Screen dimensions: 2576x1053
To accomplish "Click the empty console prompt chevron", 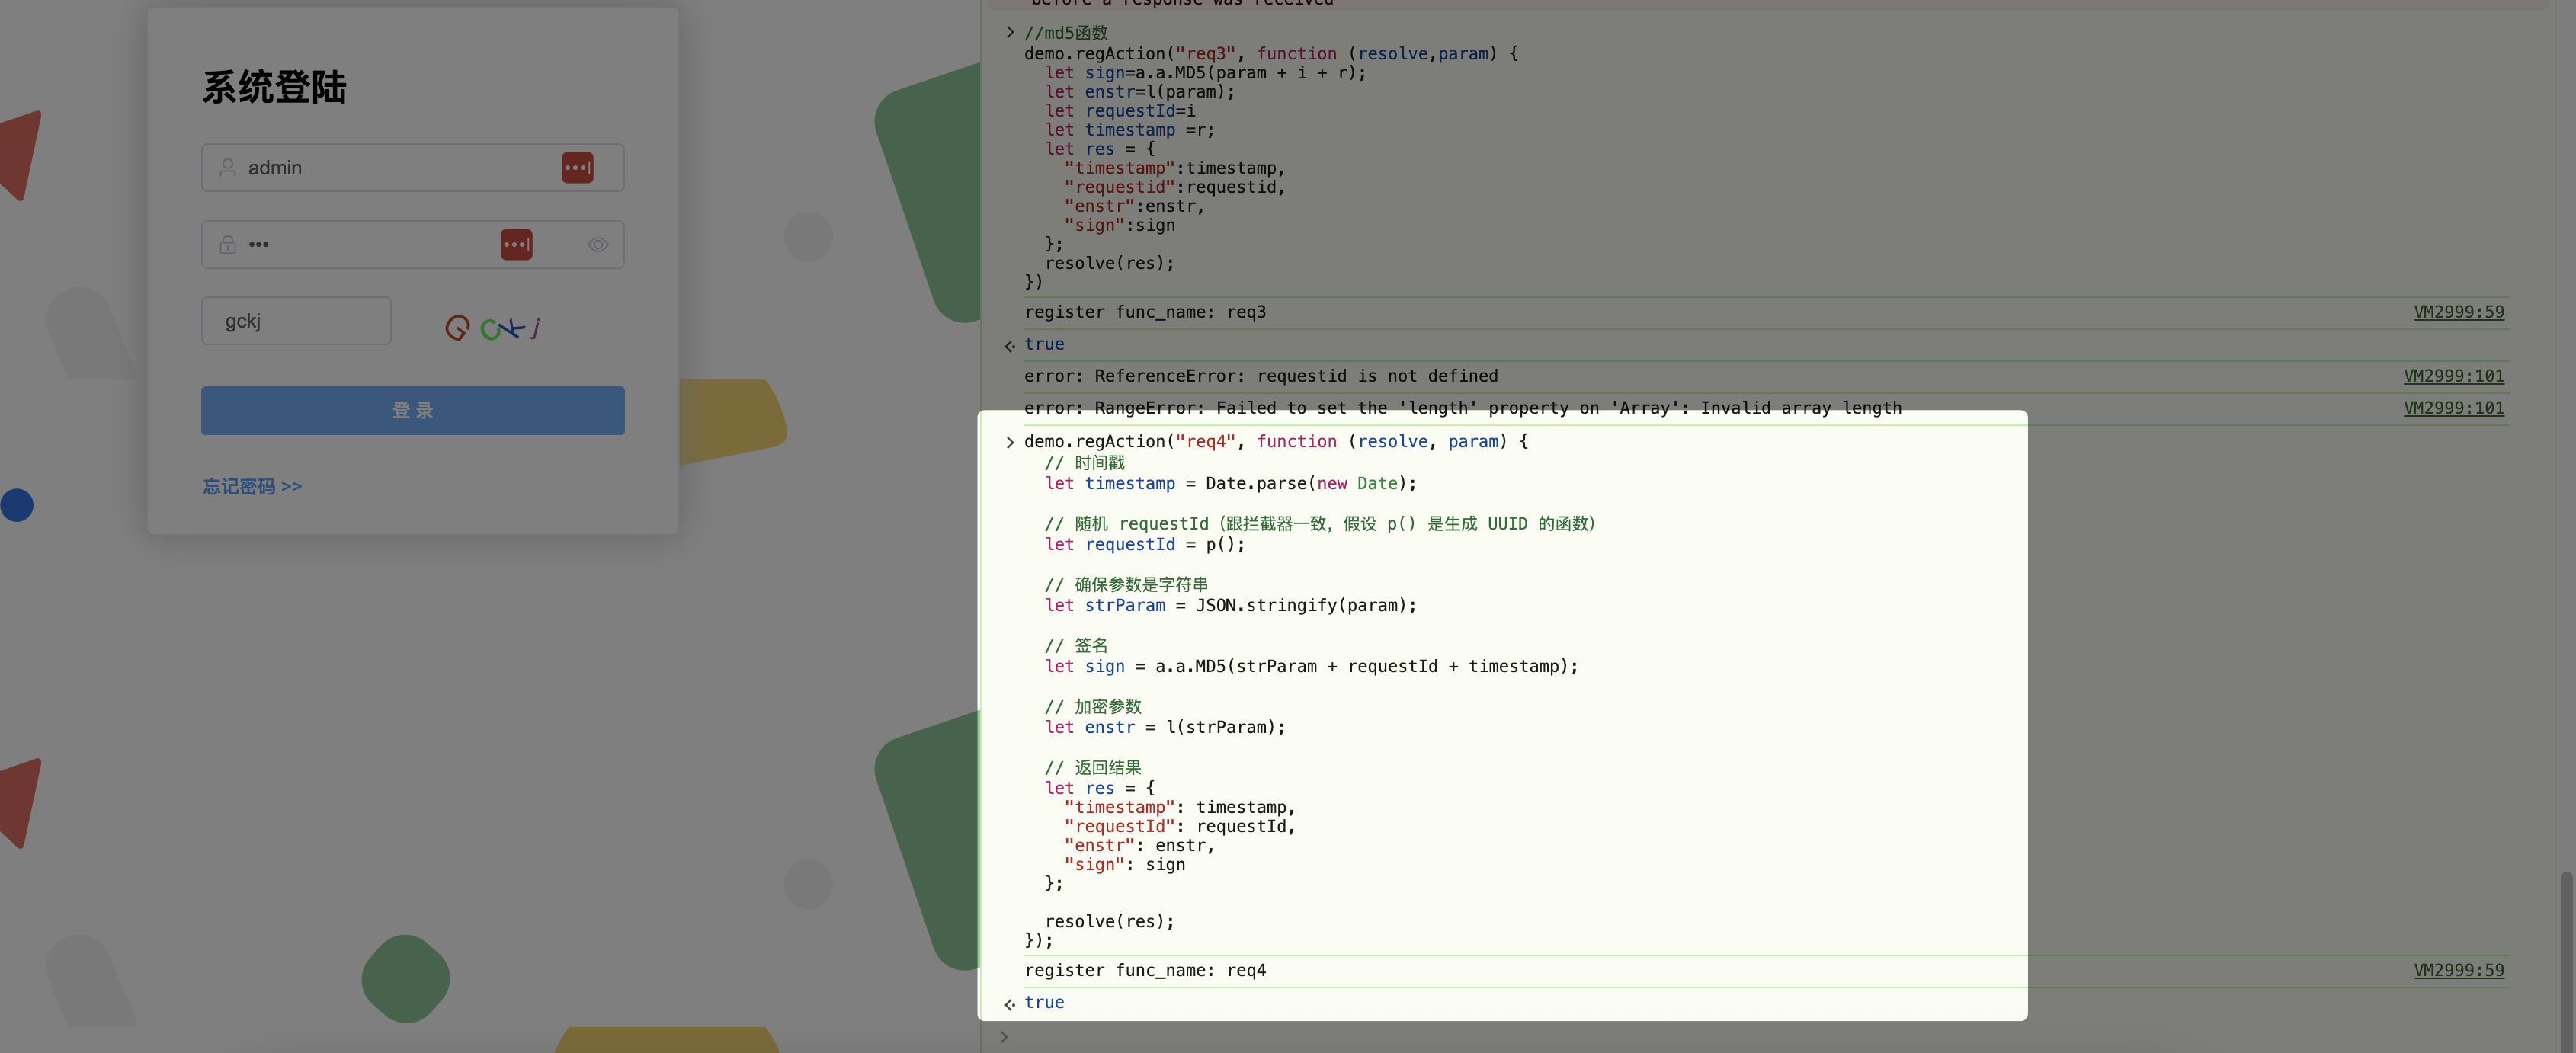I will (1004, 1036).
